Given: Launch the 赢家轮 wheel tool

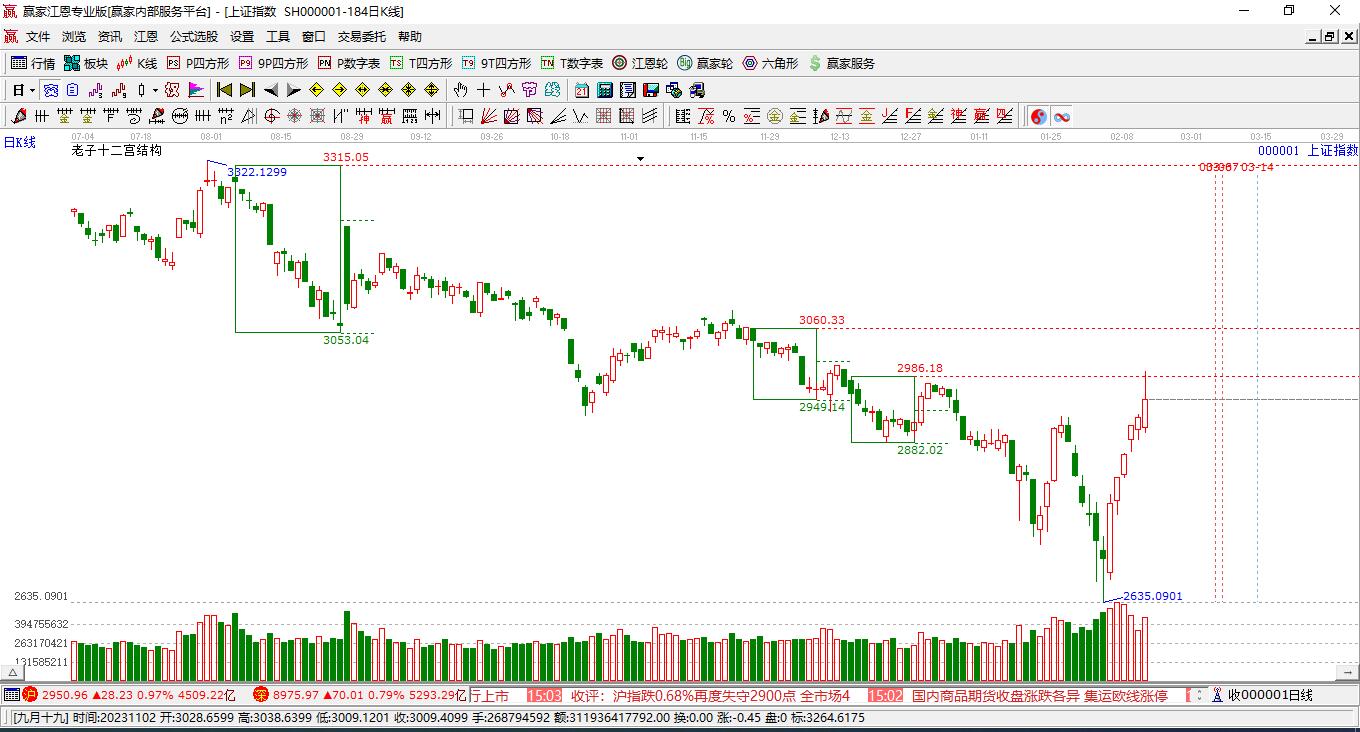Looking at the screenshot, I should [705, 63].
